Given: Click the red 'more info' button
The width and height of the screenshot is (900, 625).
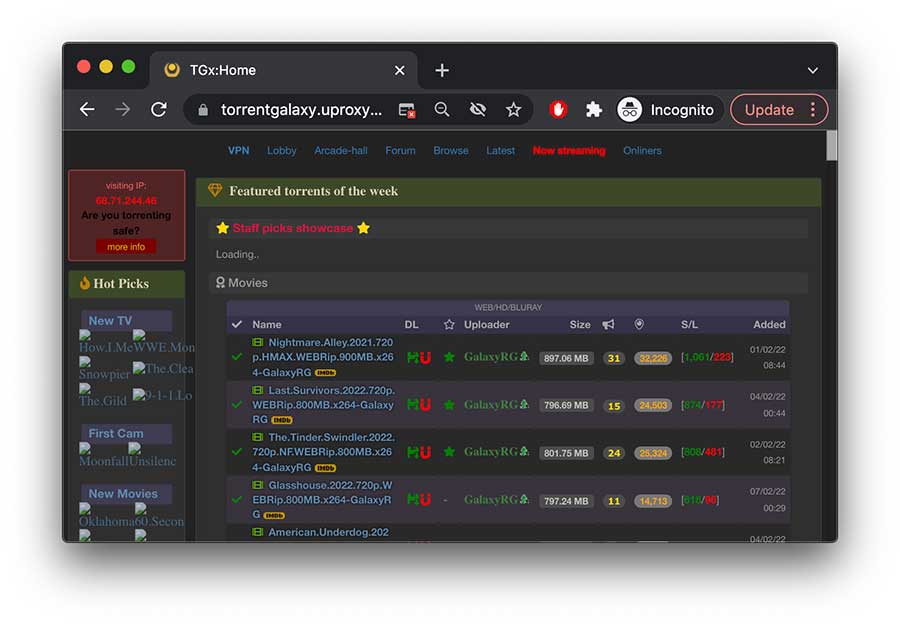Looking at the screenshot, I should pyautogui.click(x=126, y=247).
